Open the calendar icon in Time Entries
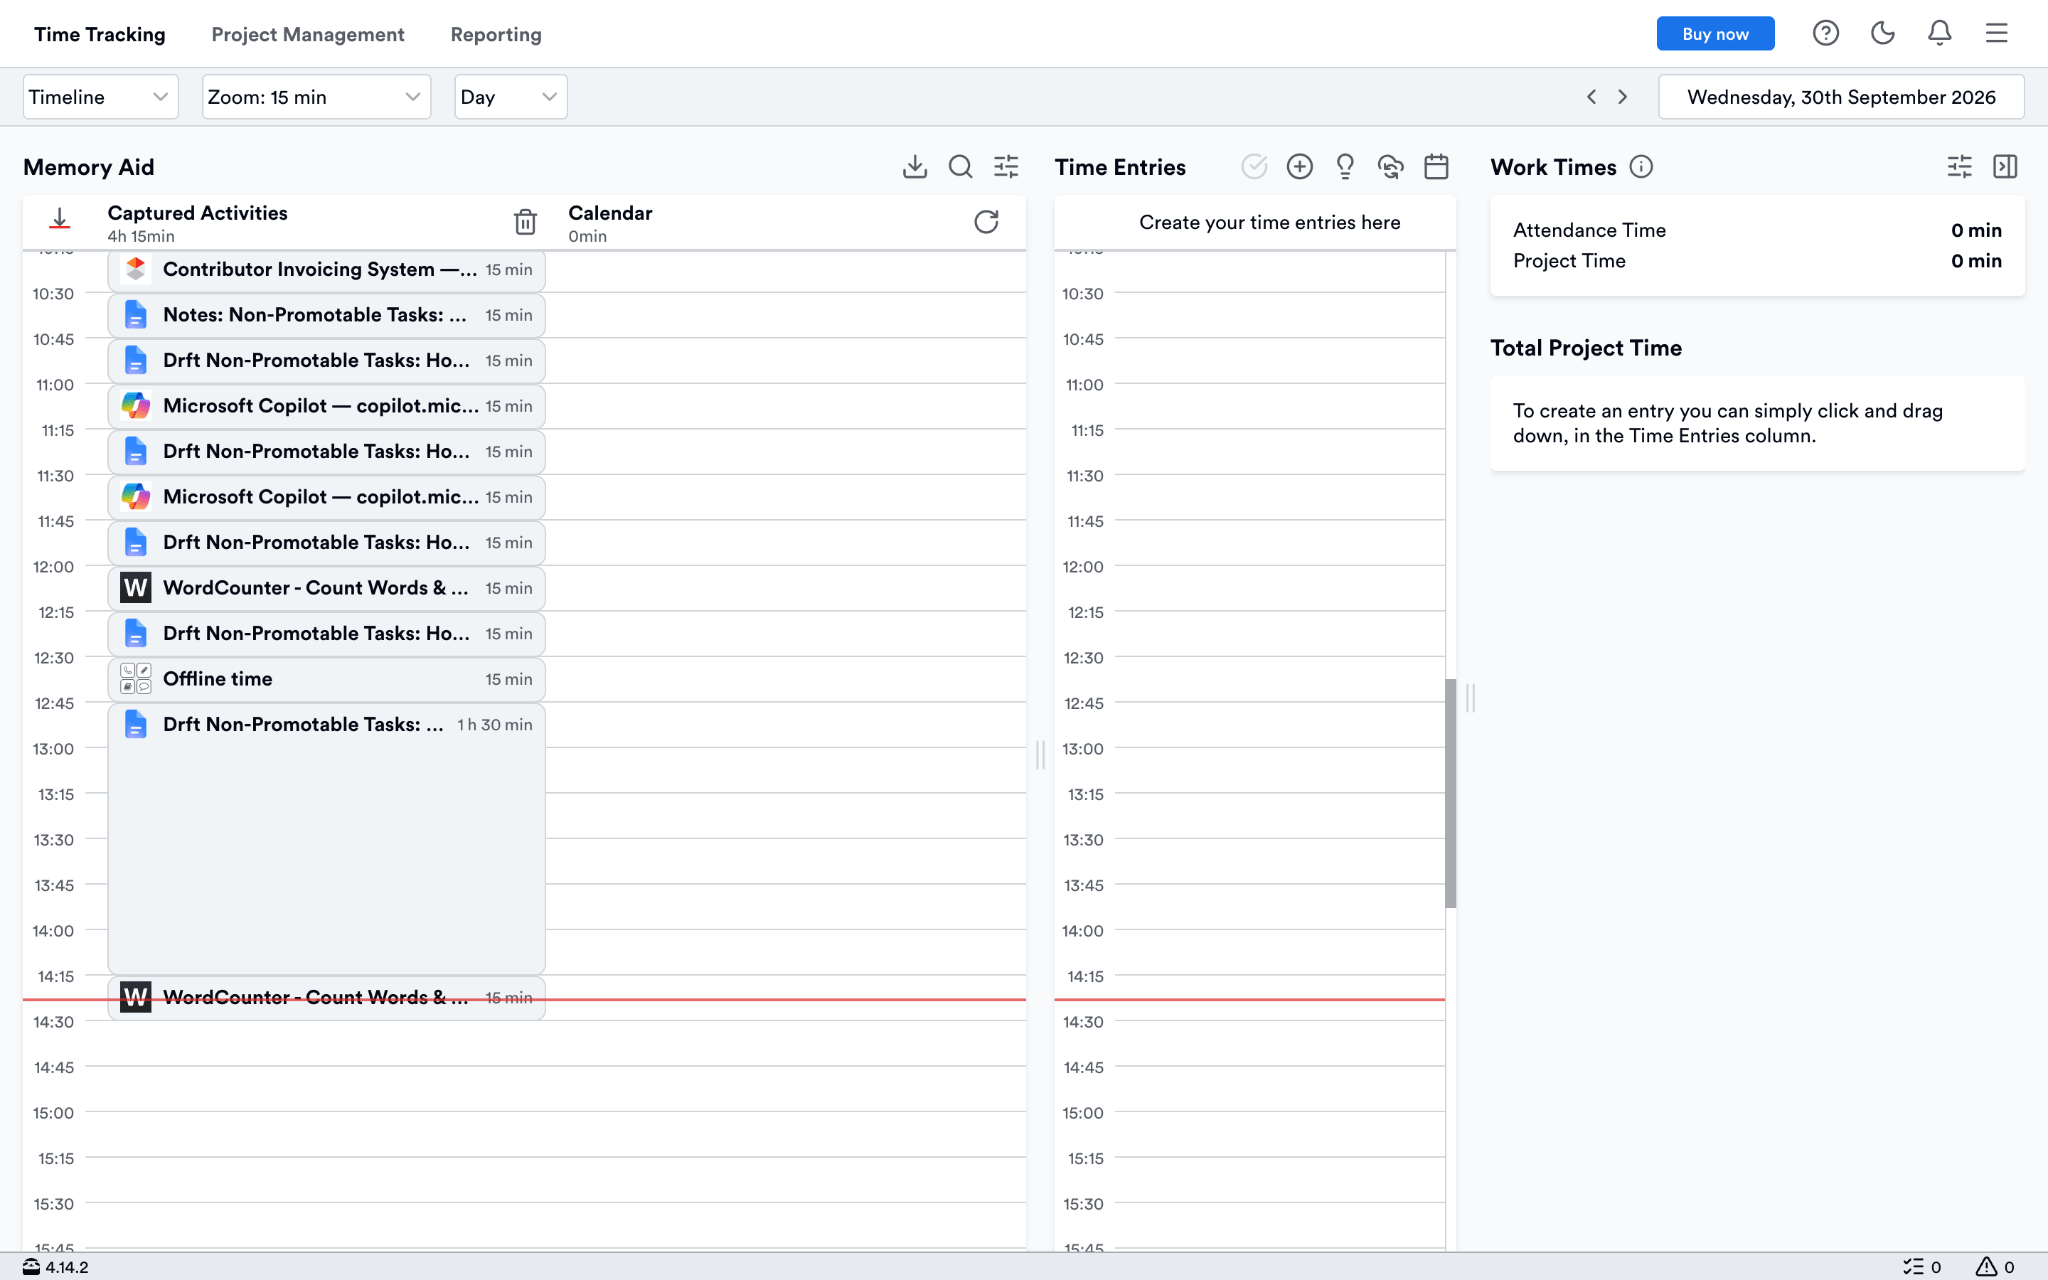The height and width of the screenshot is (1280, 2048). pos(1436,167)
